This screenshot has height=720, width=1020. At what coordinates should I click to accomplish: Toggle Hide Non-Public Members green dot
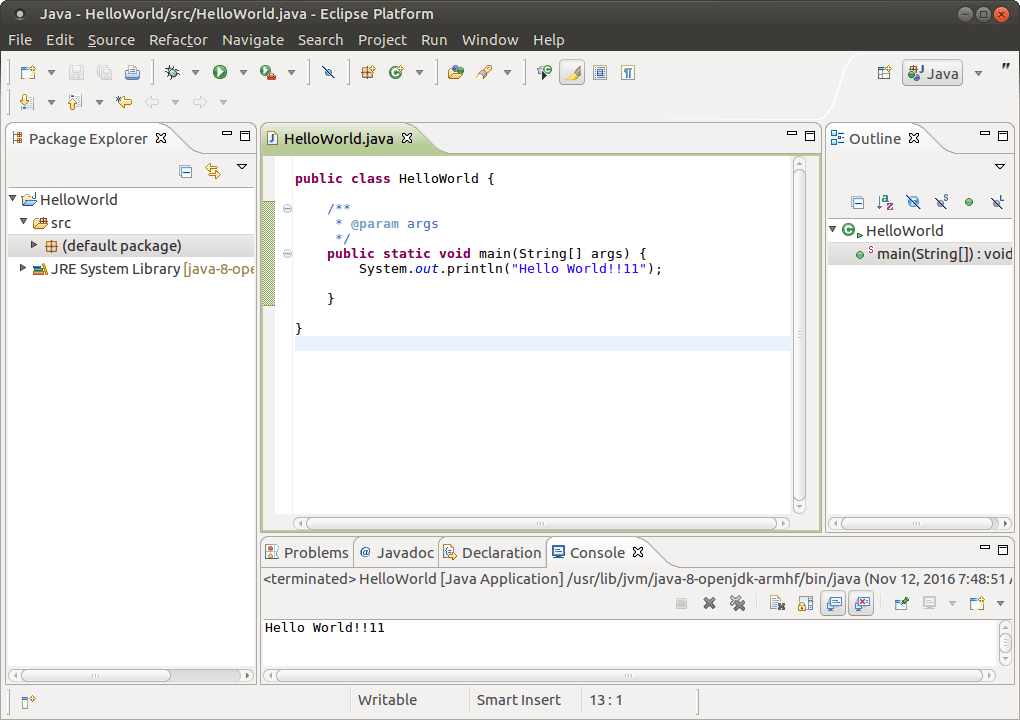point(969,202)
